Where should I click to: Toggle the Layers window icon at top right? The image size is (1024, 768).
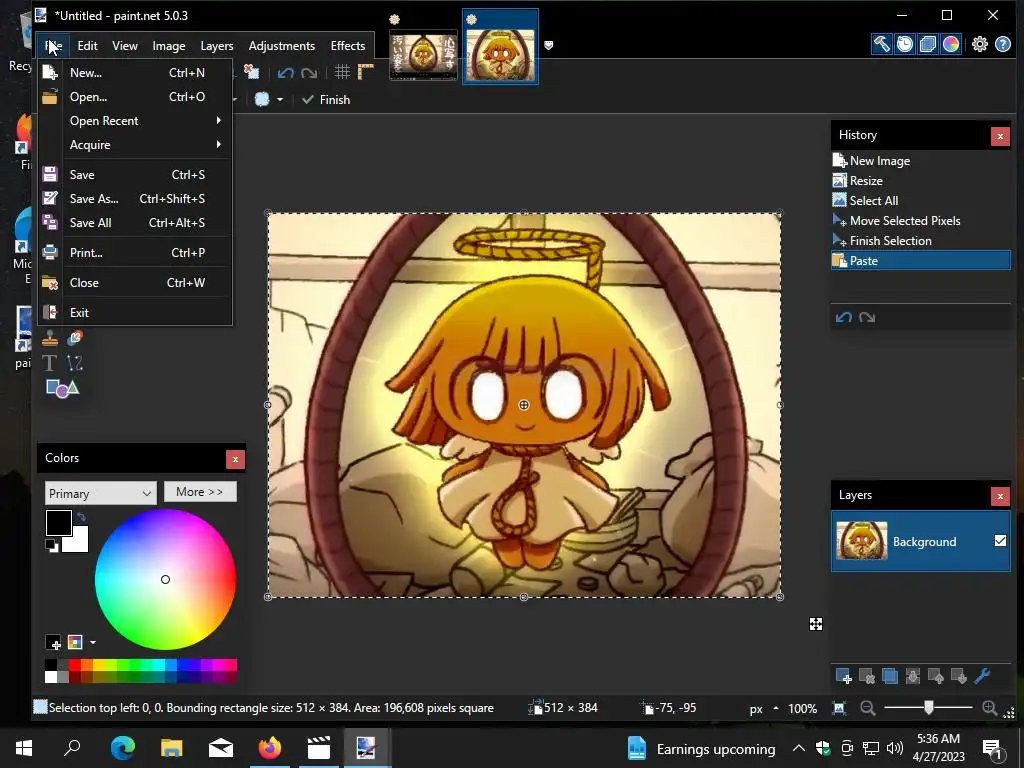928,44
